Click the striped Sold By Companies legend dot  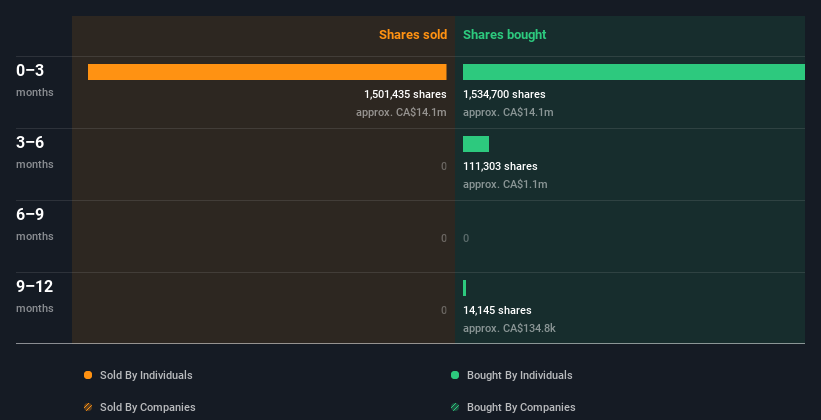pyautogui.click(x=88, y=407)
